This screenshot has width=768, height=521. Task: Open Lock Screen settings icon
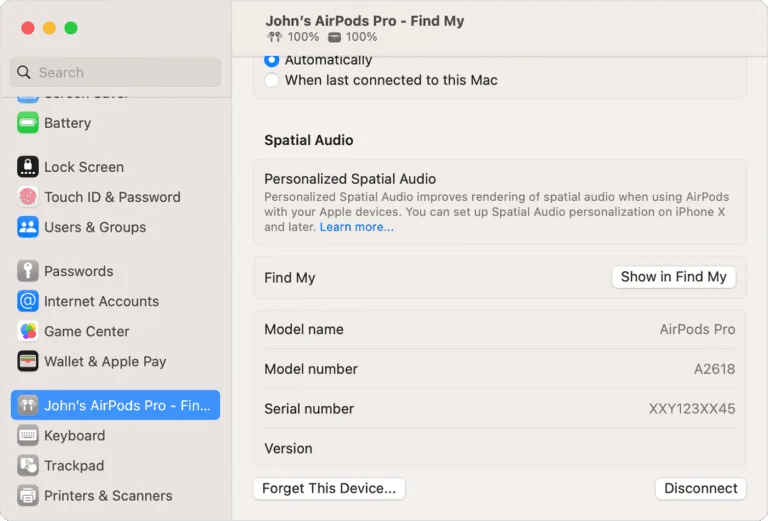coord(28,167)
